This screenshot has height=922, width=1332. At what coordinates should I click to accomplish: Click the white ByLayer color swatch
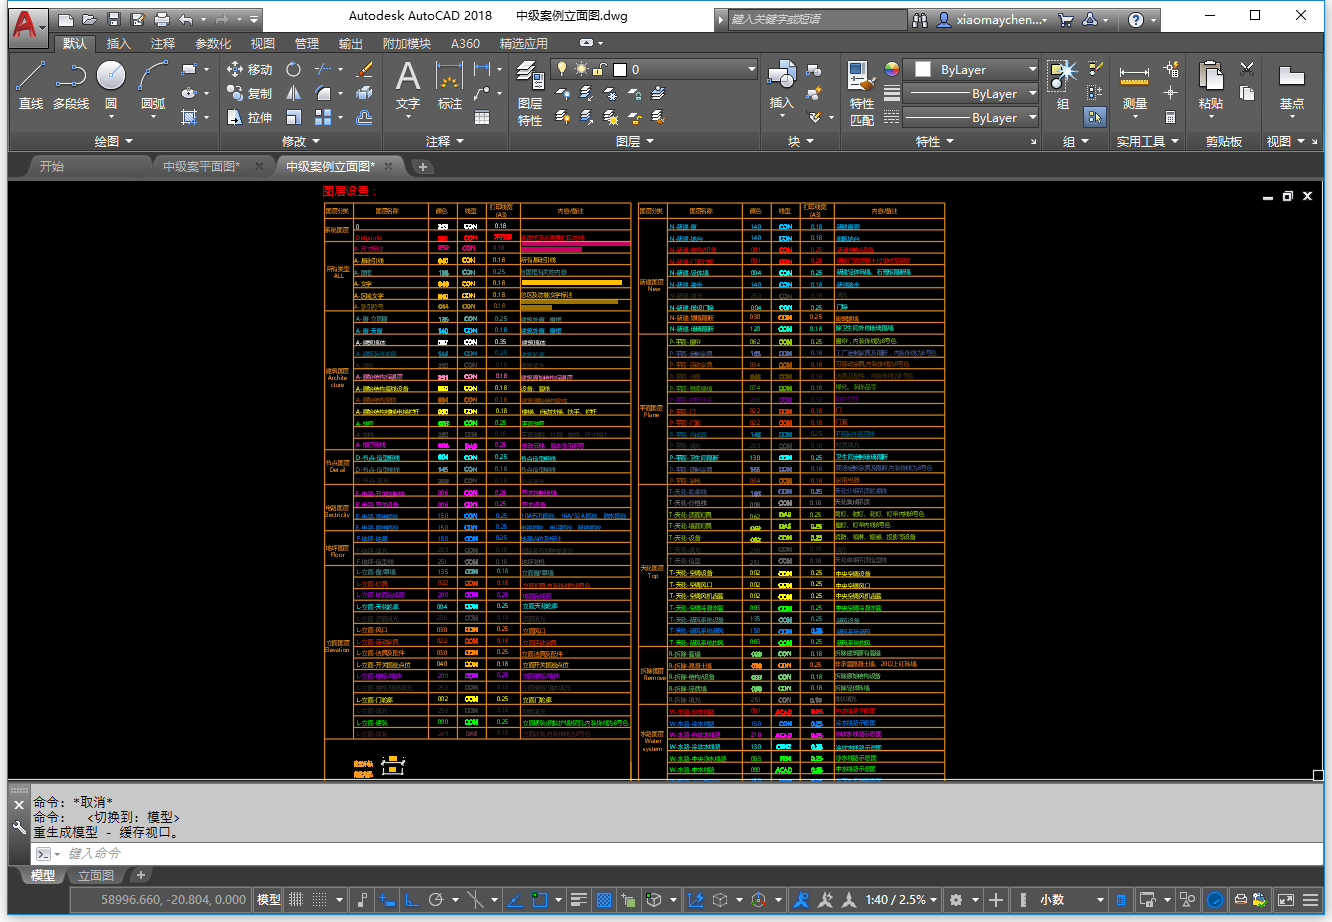(x=923, y=69)
